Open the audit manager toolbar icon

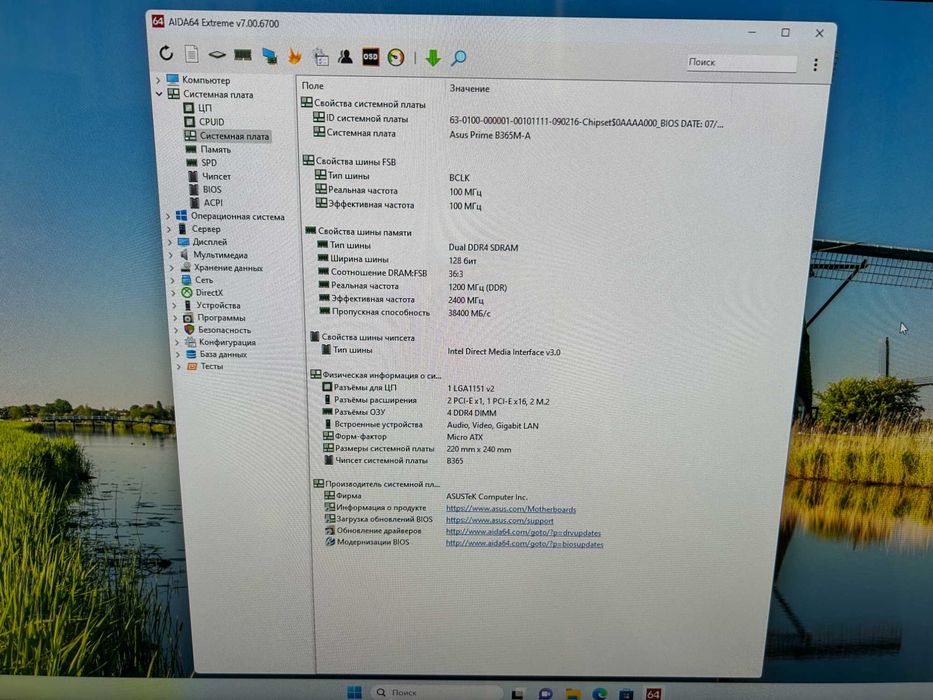coord(321,57)
